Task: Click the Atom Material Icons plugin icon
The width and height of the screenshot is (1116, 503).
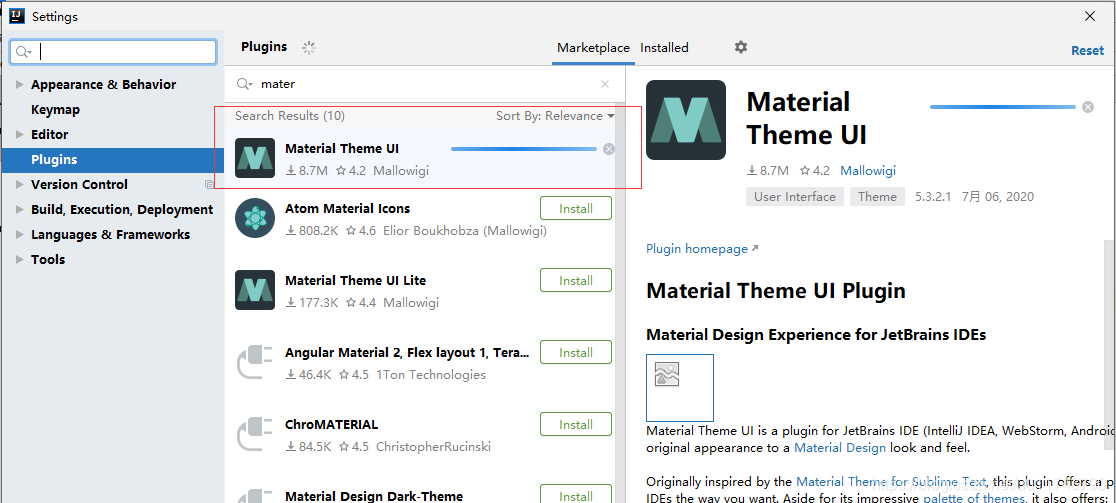Action: (255, 218)
